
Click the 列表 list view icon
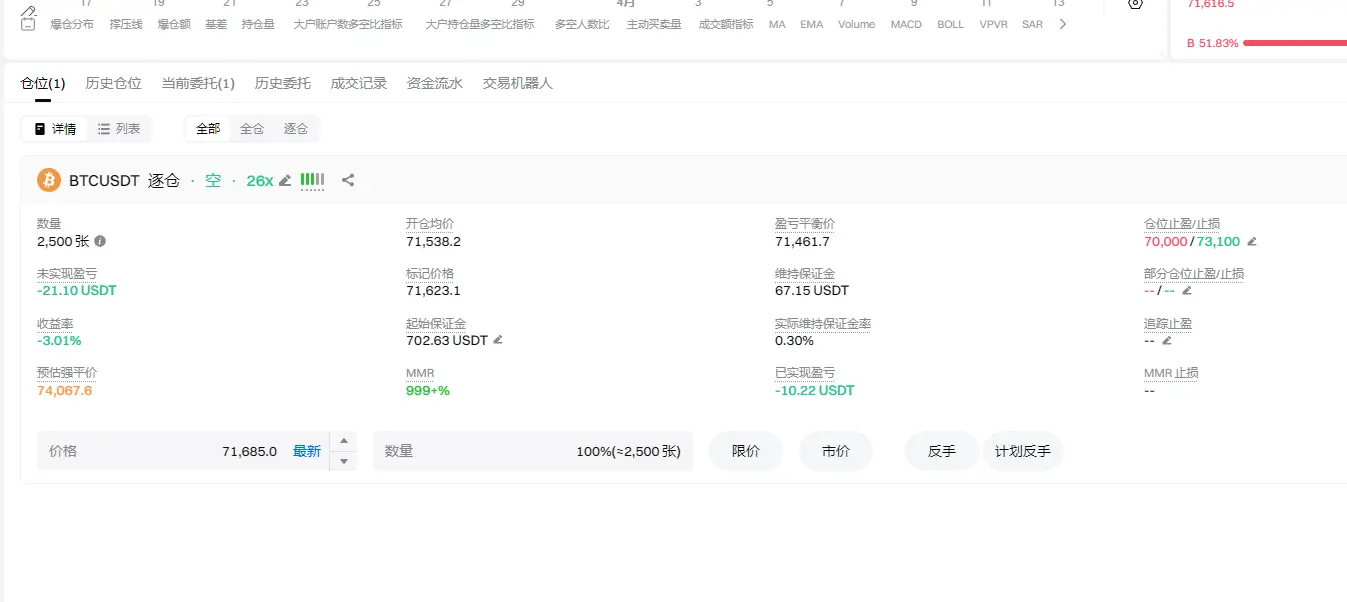coord(104,129)
